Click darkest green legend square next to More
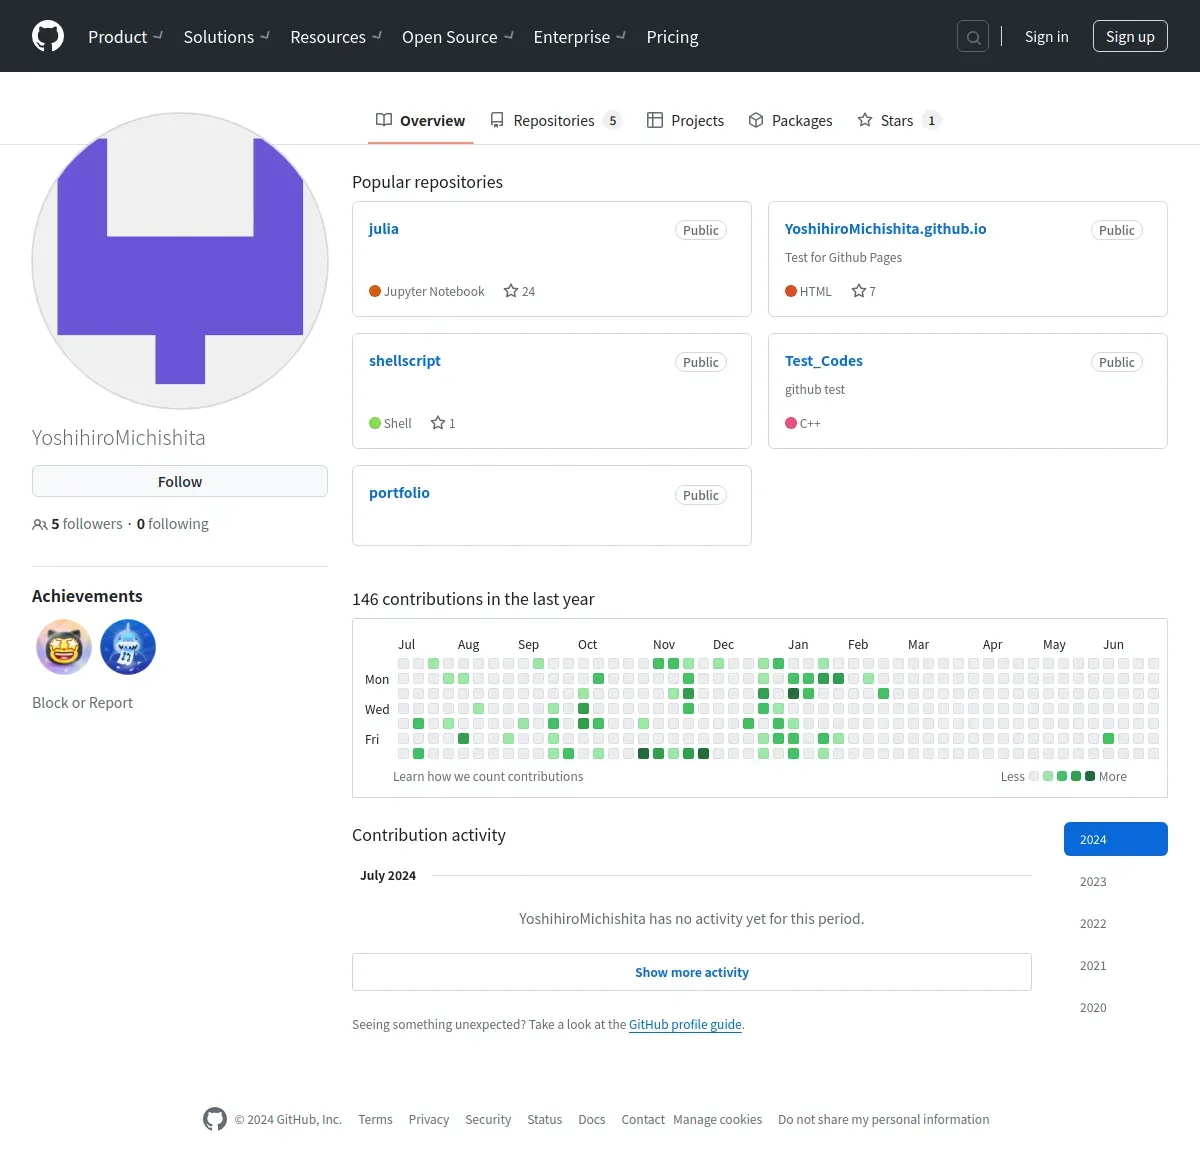Viewport: 1200px width, 1172px height. click(1090, 776)
